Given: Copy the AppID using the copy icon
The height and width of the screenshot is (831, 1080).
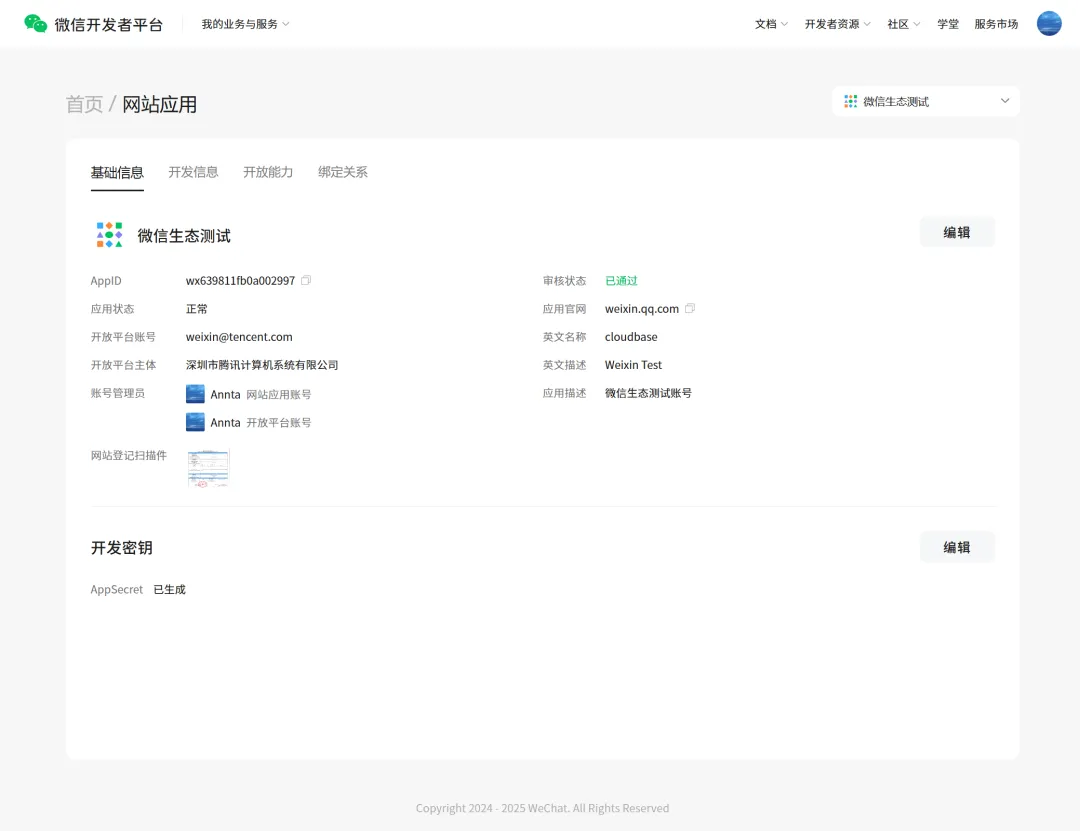Looking at the screenshot, I should pos(307,280).
